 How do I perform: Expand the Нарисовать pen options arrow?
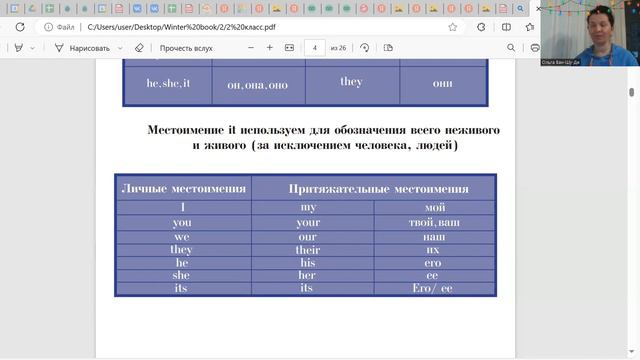(120, 48)
